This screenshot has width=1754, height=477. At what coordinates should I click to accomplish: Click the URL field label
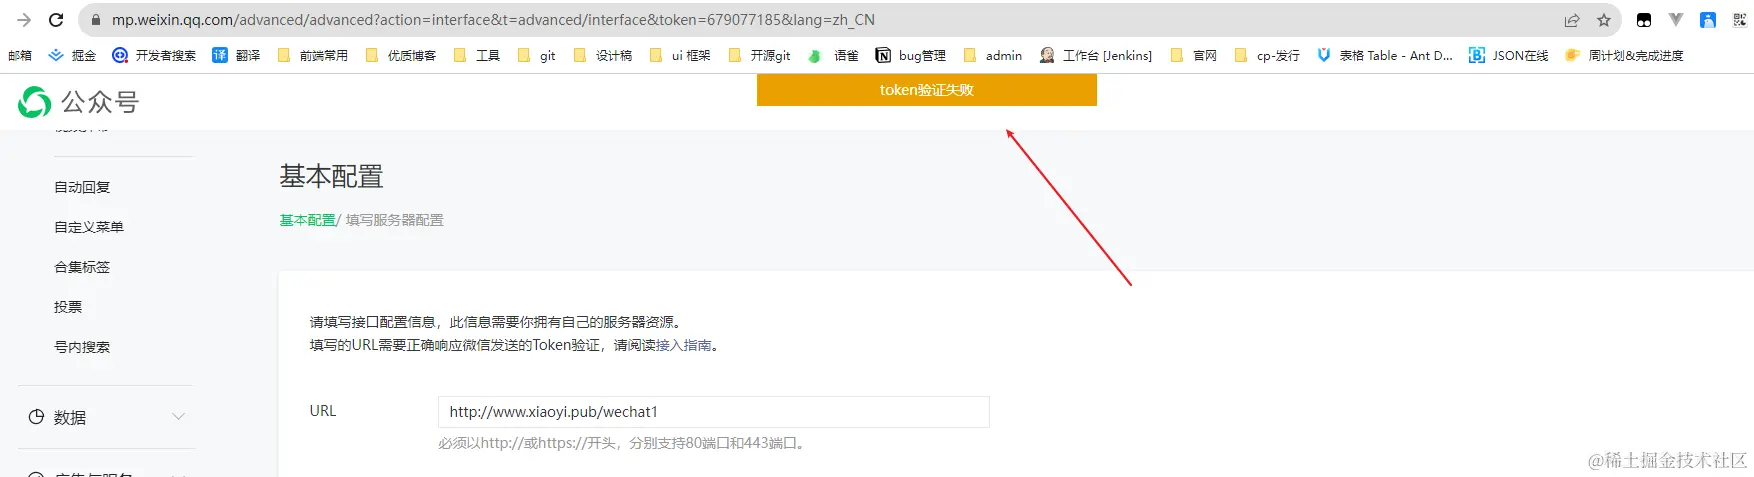[x=323, y=411]
